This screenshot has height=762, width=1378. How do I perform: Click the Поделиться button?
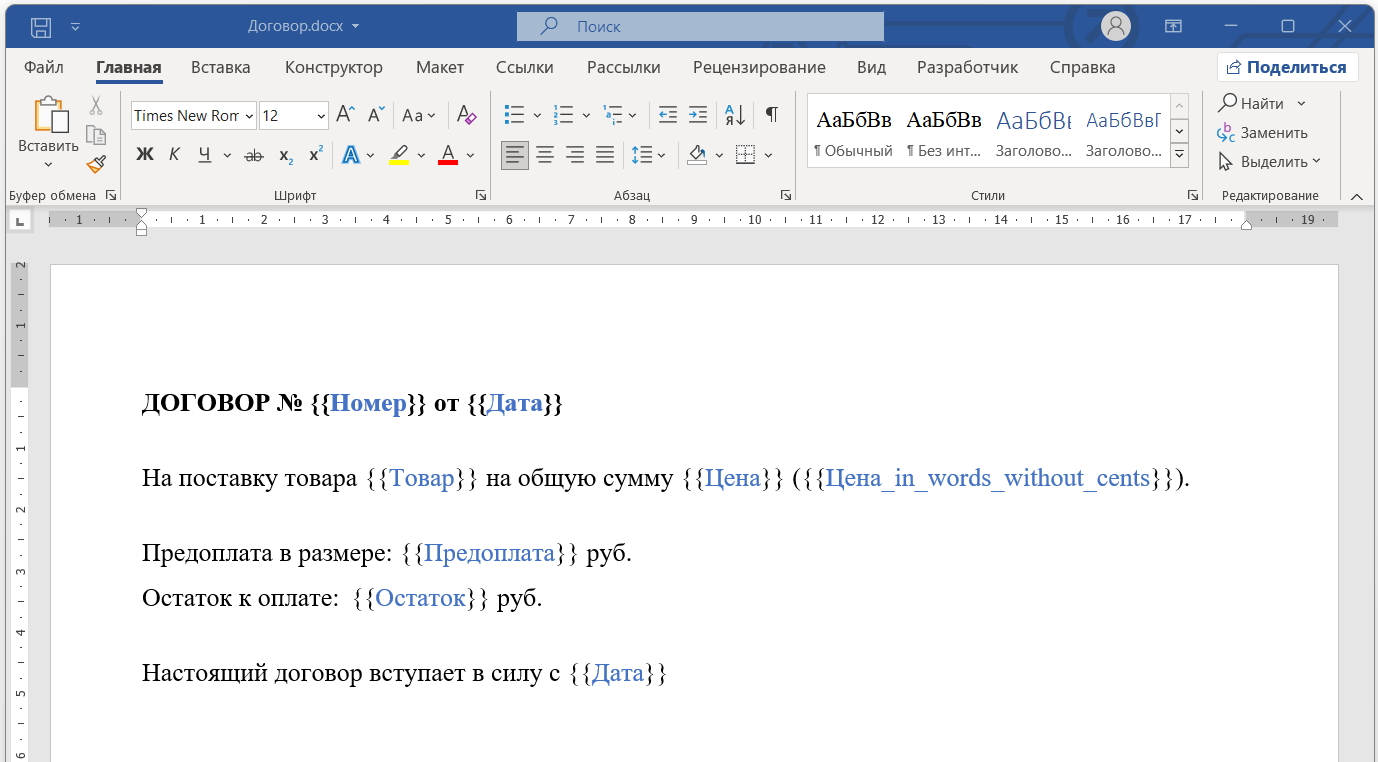pos(1287,68)
